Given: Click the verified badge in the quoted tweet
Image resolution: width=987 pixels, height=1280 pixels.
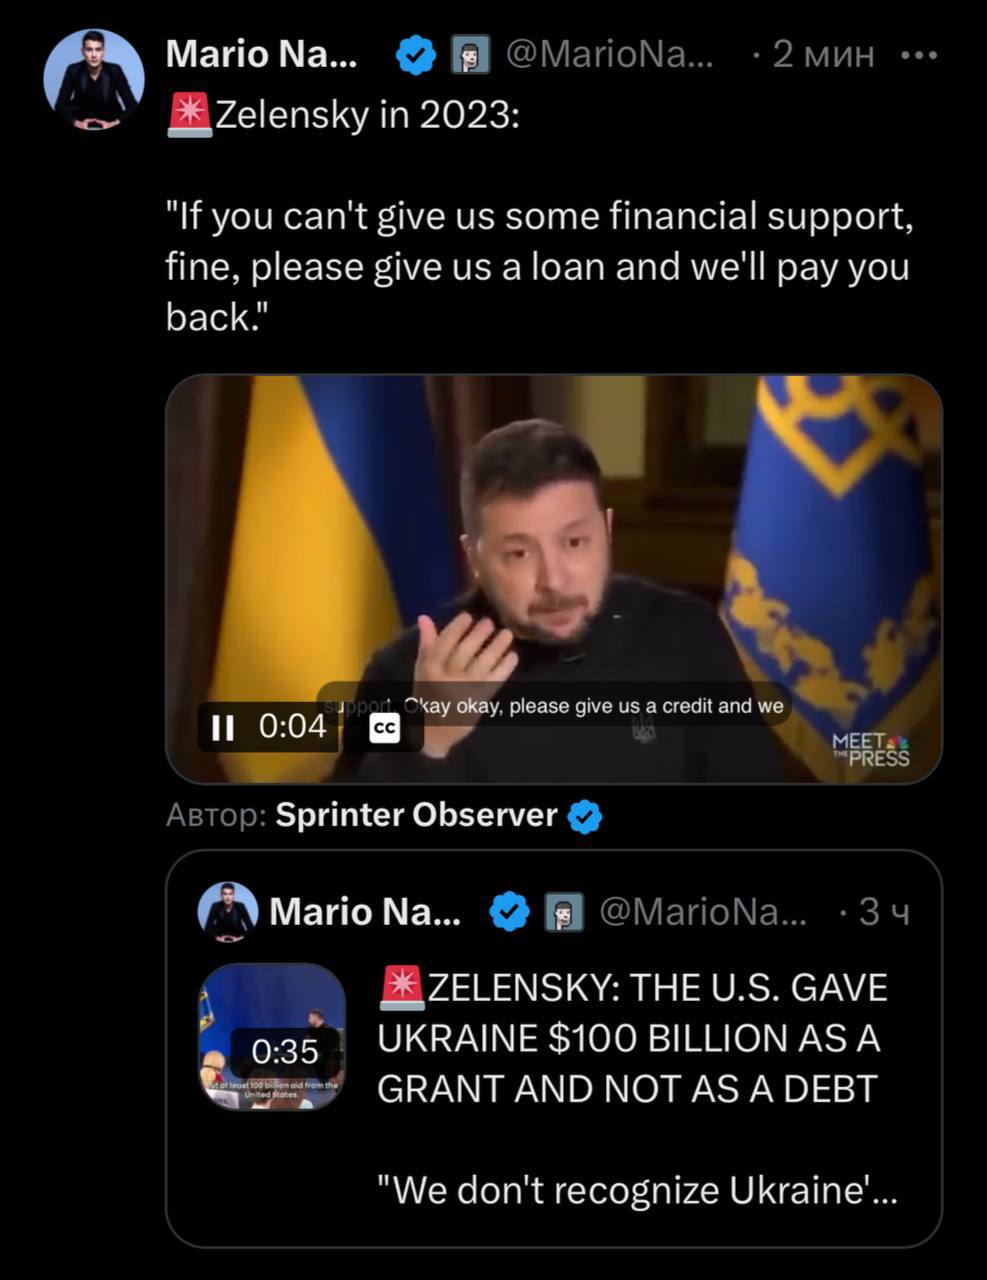Looking at the screenshot, I should click(510, 911).
